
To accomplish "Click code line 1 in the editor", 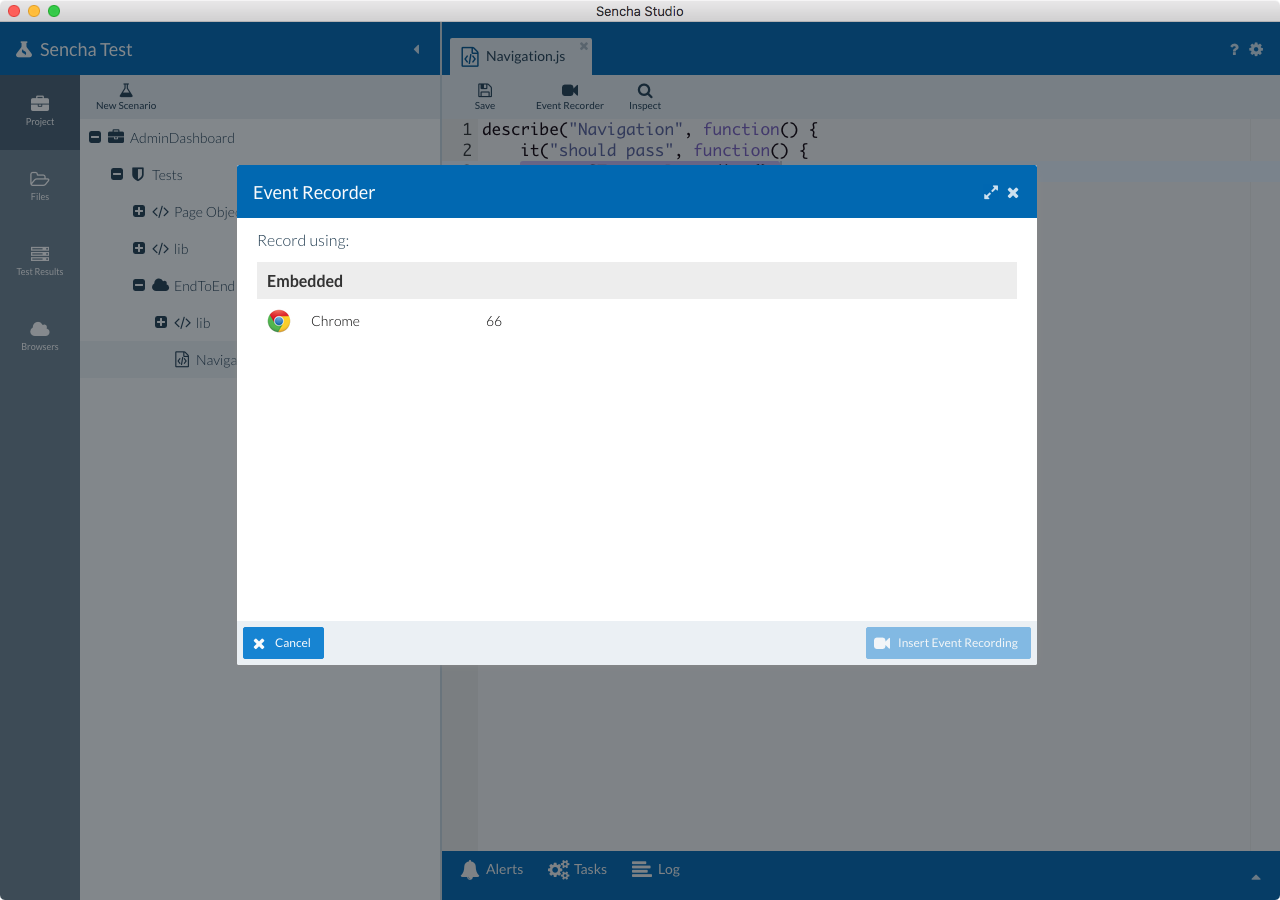I will 650,129.
